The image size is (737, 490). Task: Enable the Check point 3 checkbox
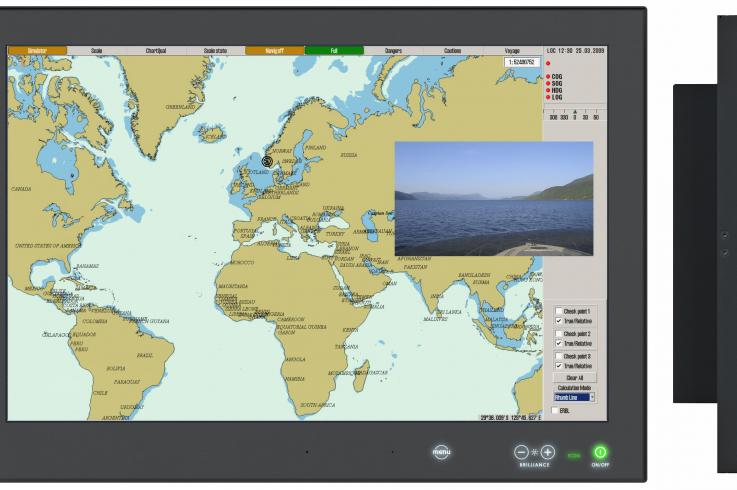tap(558, 356)
